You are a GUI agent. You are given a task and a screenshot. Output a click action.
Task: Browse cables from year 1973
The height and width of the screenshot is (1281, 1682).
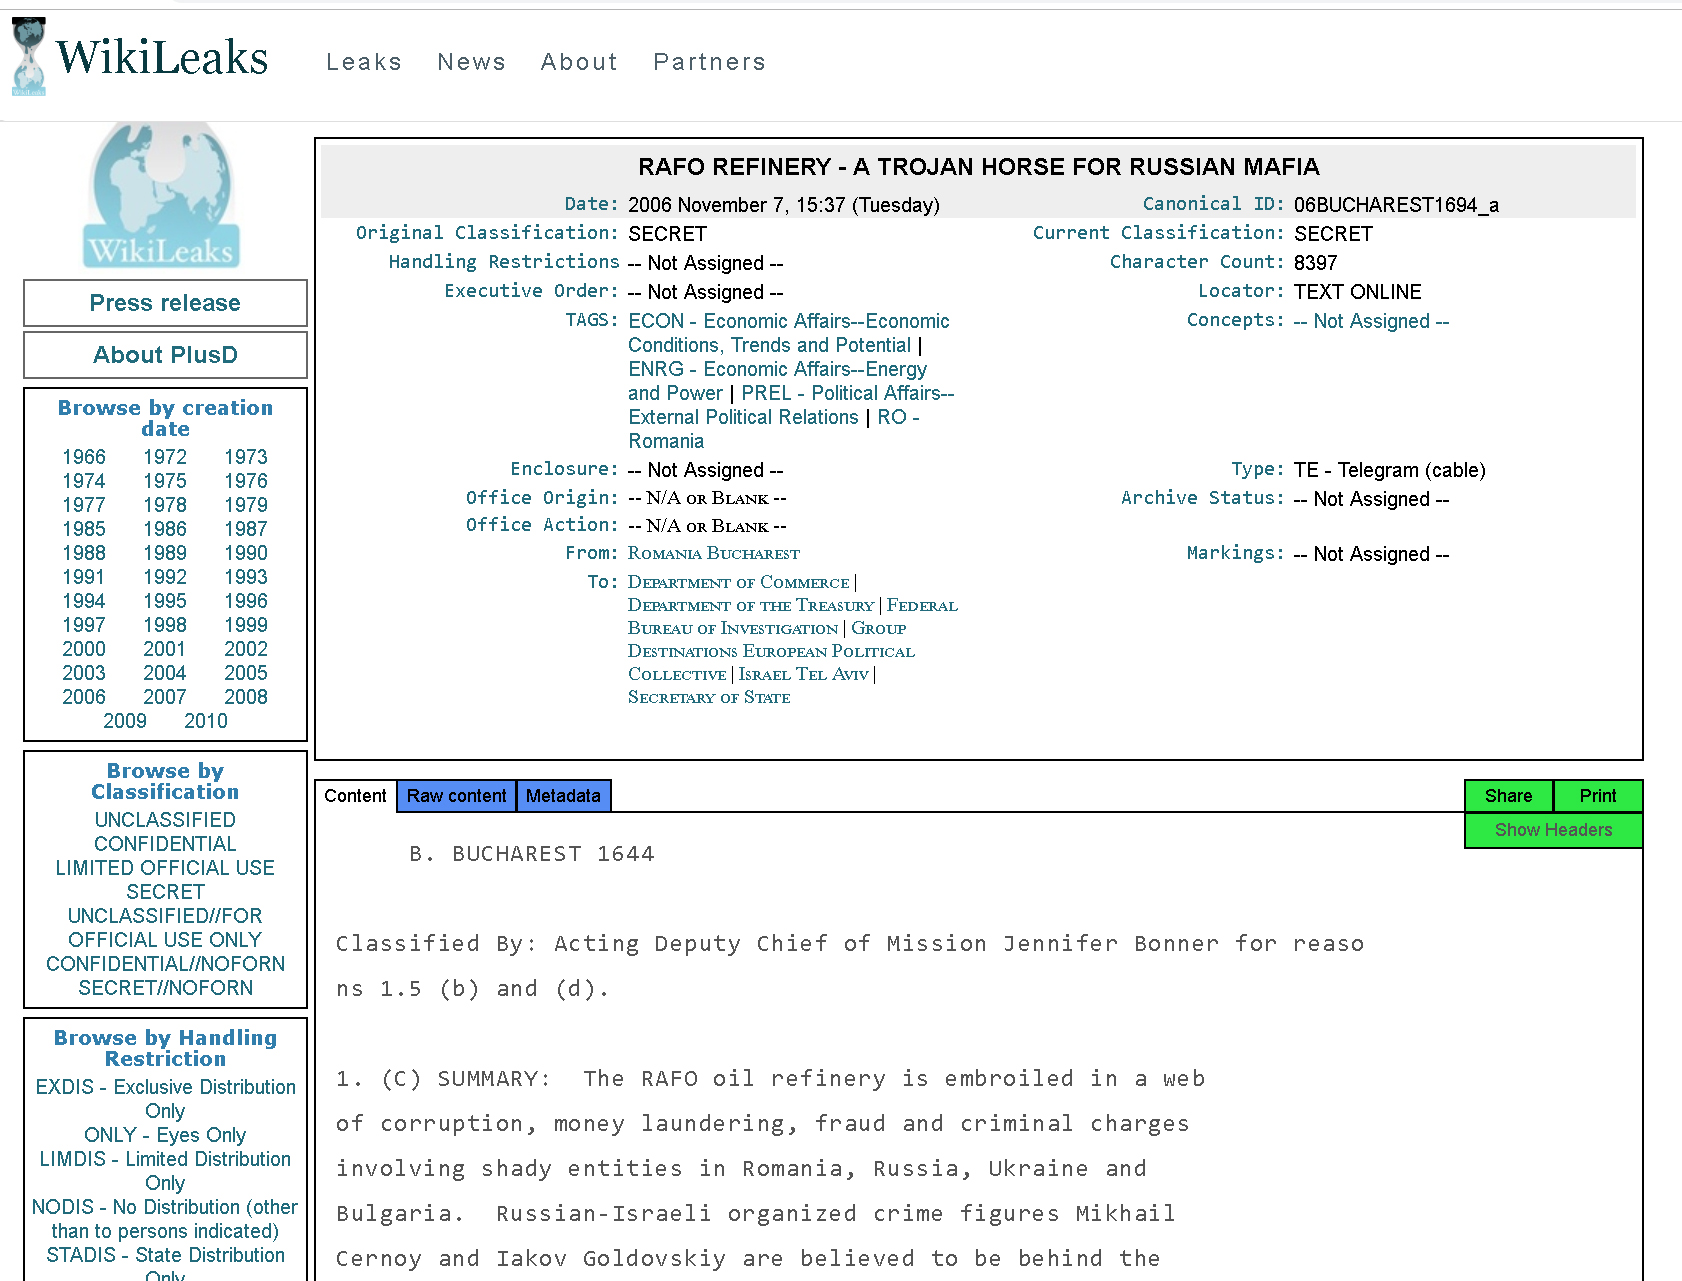point(246,457)
